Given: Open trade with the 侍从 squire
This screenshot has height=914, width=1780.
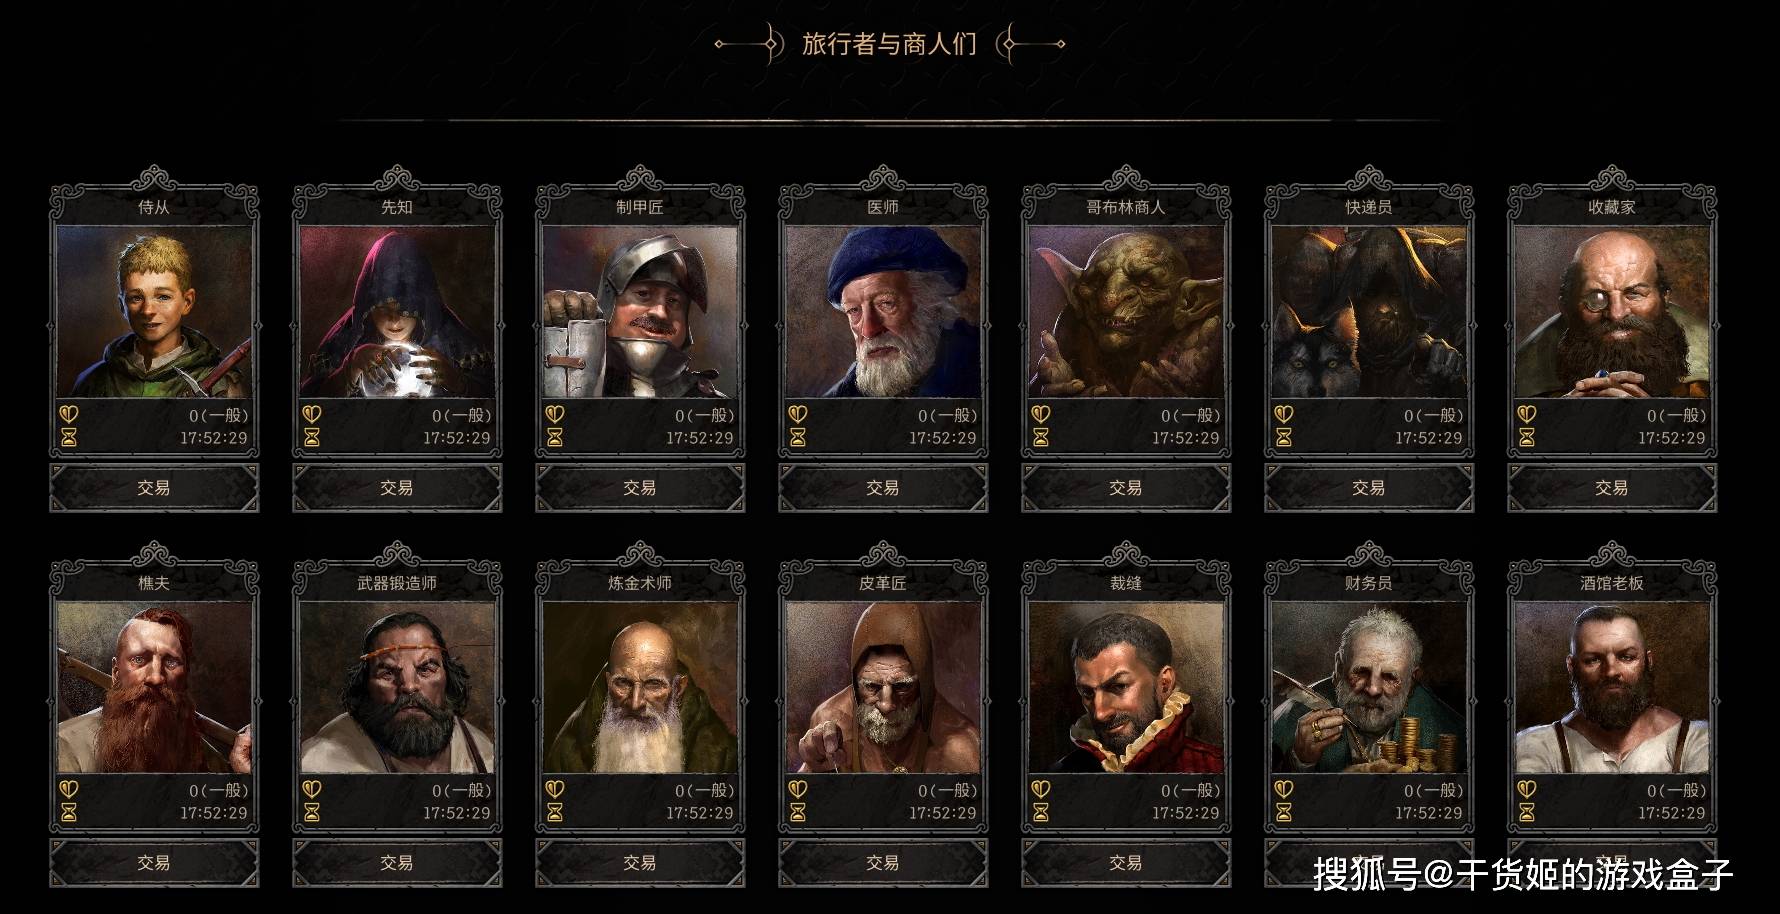Looking at the screenshot, I should (x=154, y=488).
